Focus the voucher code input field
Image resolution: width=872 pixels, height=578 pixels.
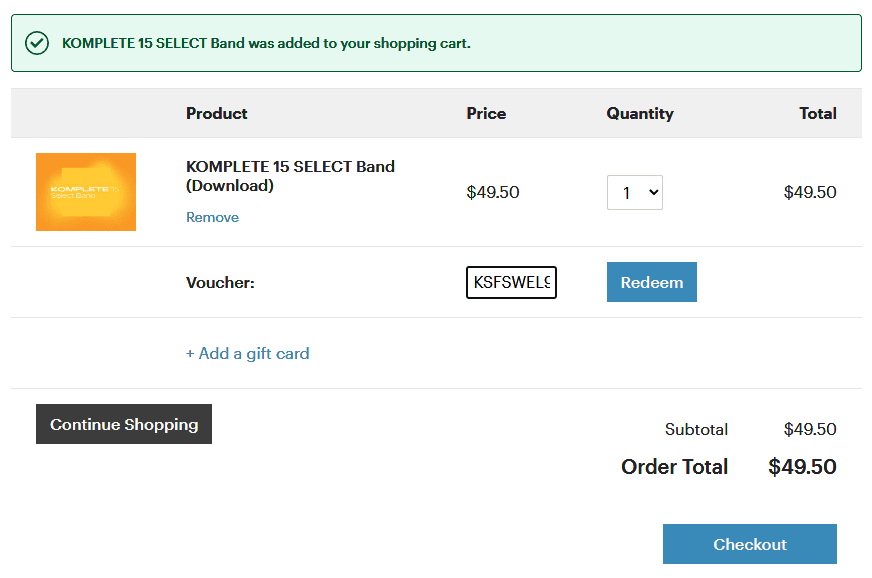point(511,283)
